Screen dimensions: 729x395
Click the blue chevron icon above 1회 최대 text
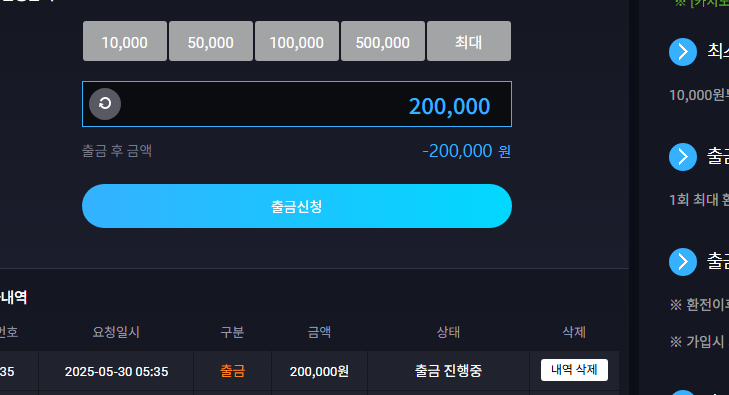[683, 157]
